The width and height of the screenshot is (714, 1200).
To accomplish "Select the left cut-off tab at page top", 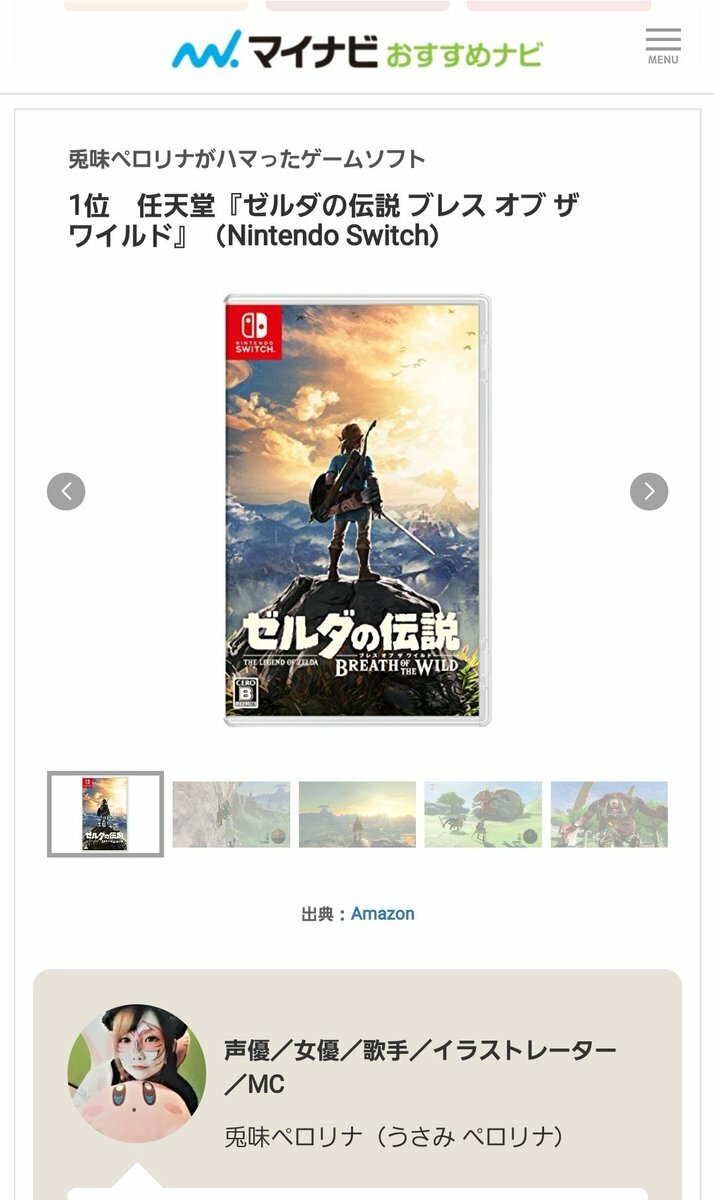I will click(x=156, y=5).
